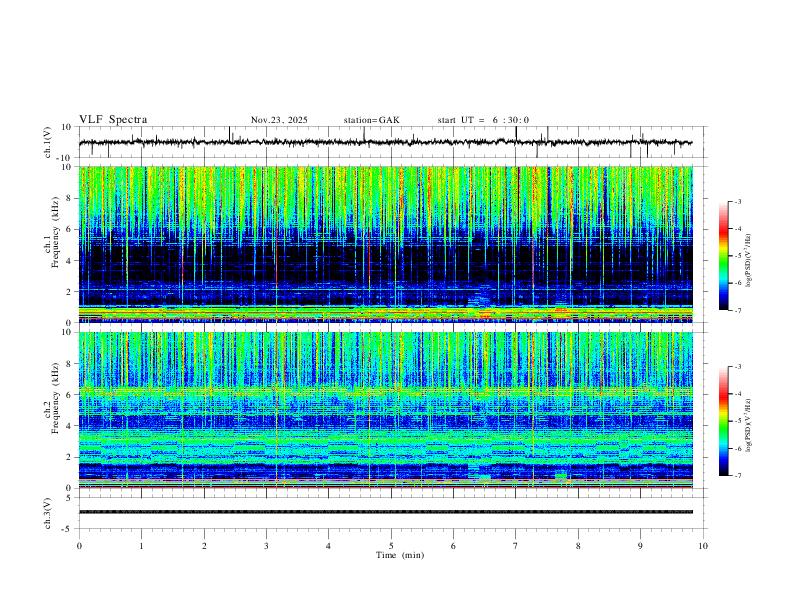This screenshot has width=792, height=612.
Task: Click the ch.3 voltage trace line
Action: pos(385,512)
